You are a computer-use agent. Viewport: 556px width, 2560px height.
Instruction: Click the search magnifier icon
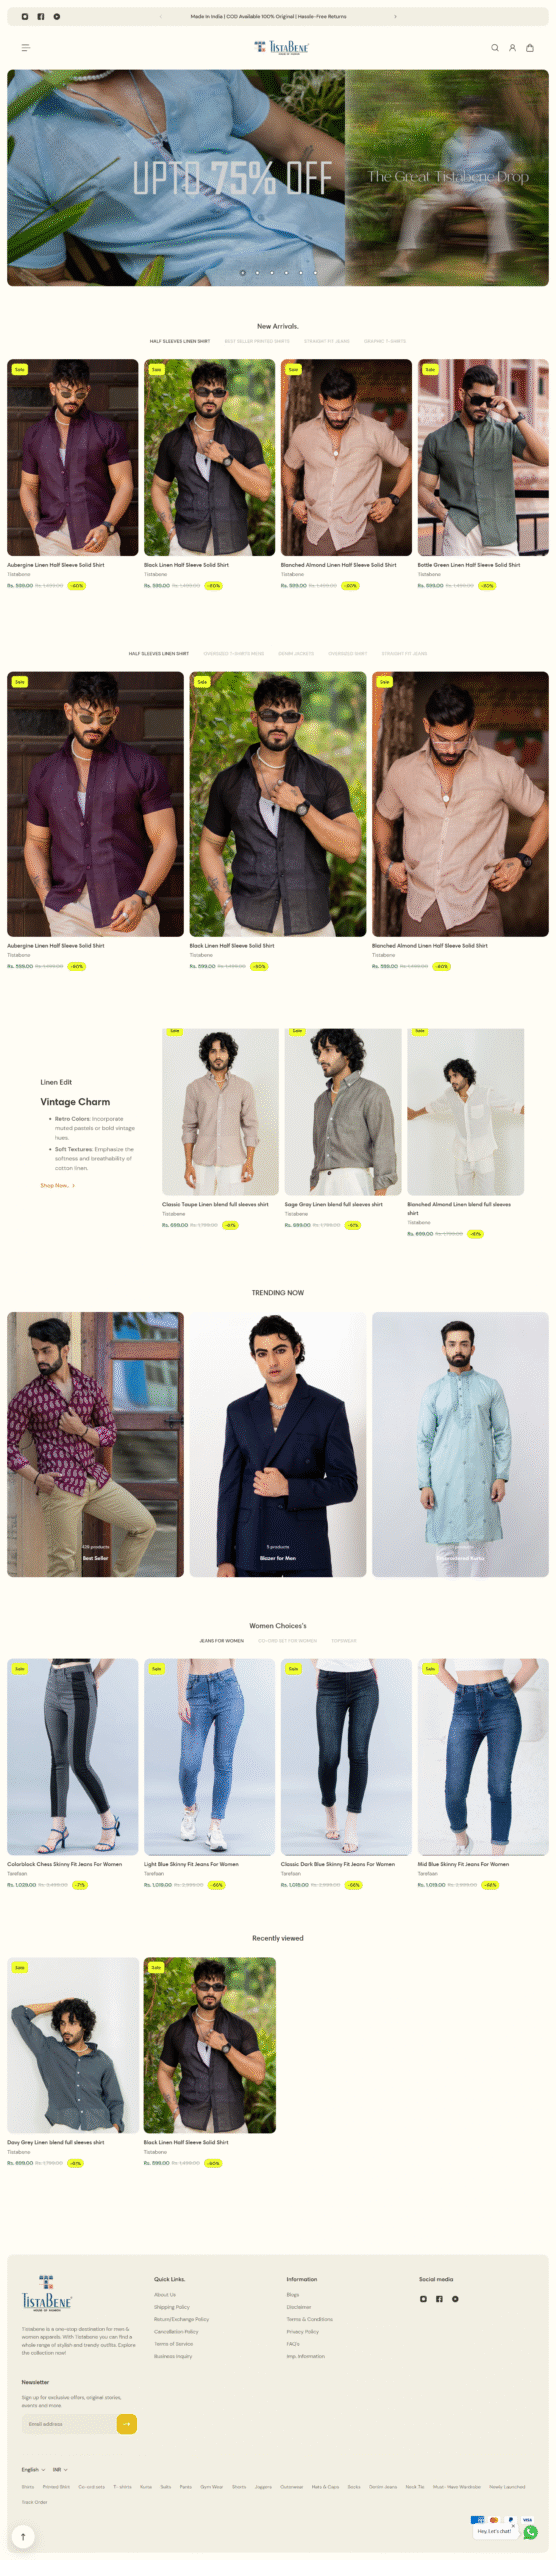click(494, 47)
